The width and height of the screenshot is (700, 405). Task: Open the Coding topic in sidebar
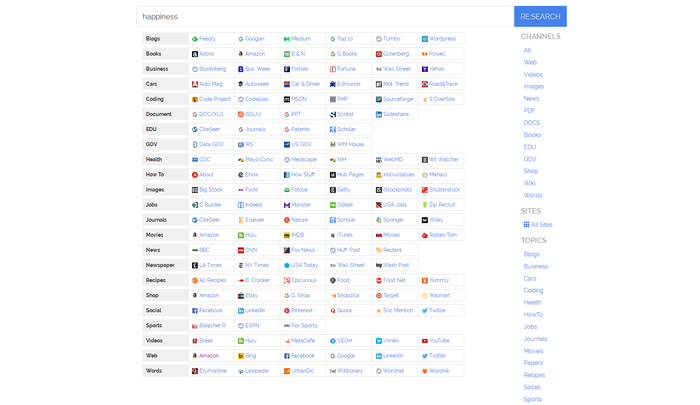click(533, 291)
